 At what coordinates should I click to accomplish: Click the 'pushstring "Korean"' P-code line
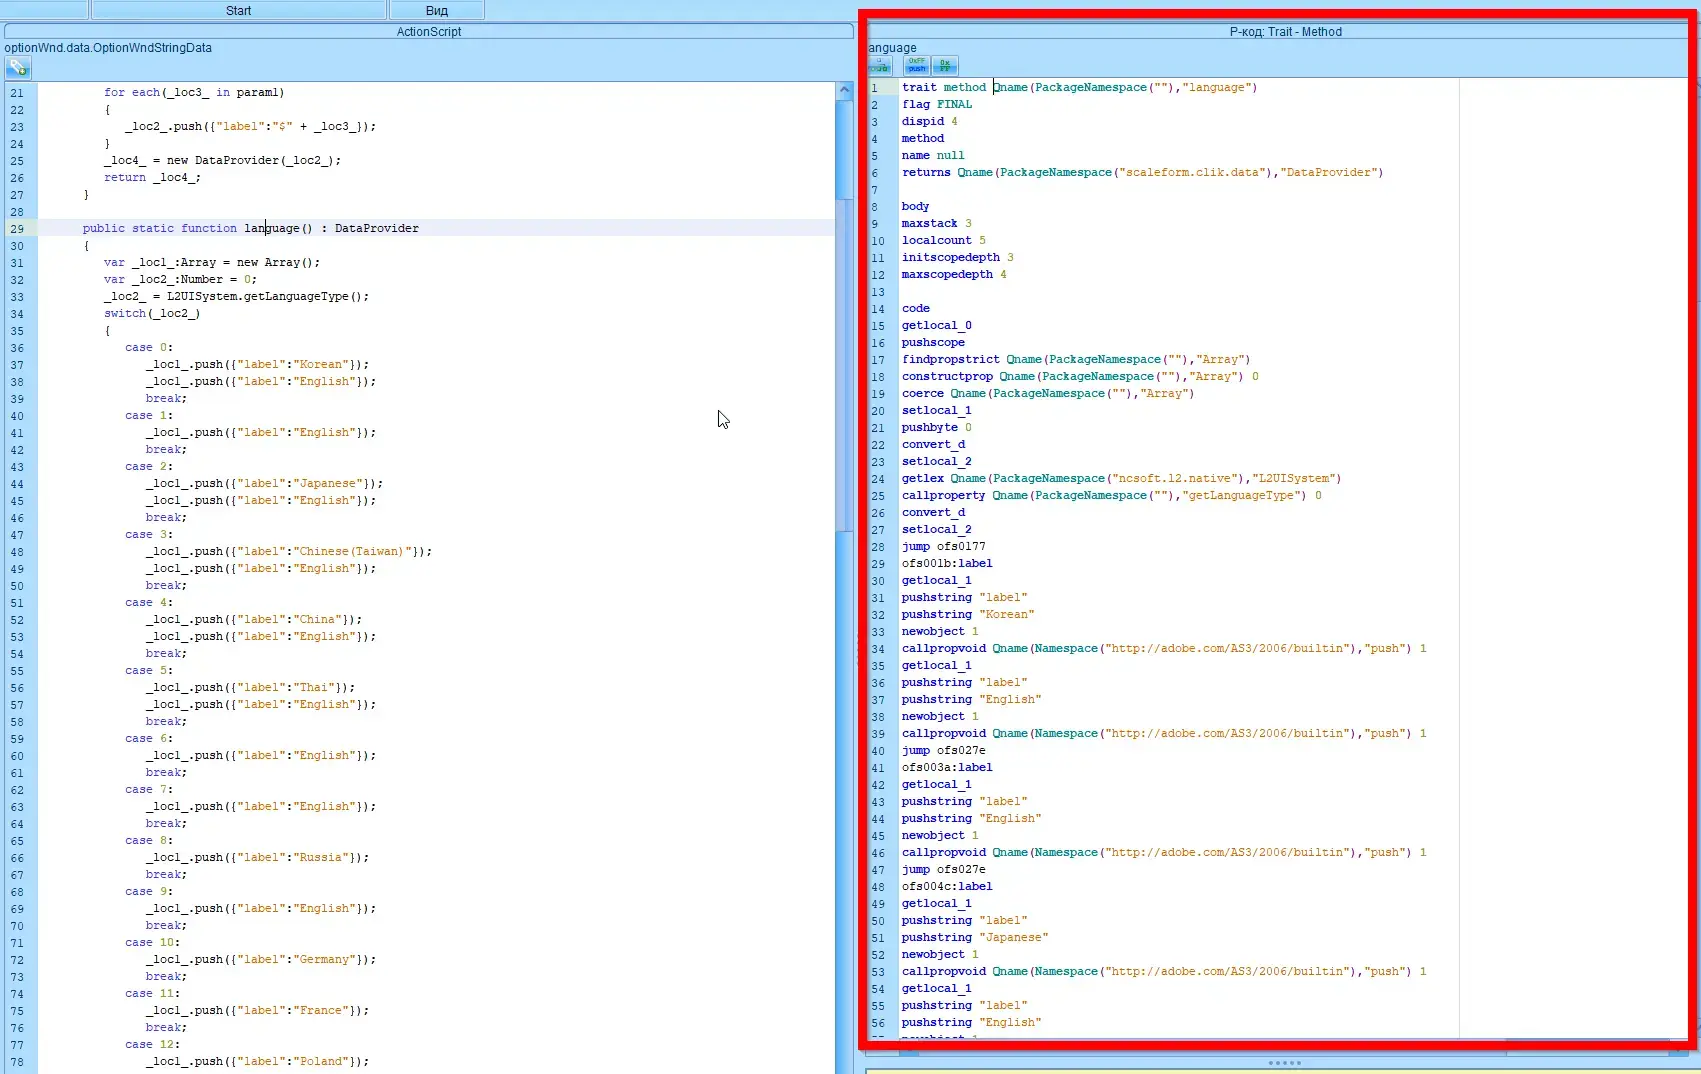click(968, 614)
